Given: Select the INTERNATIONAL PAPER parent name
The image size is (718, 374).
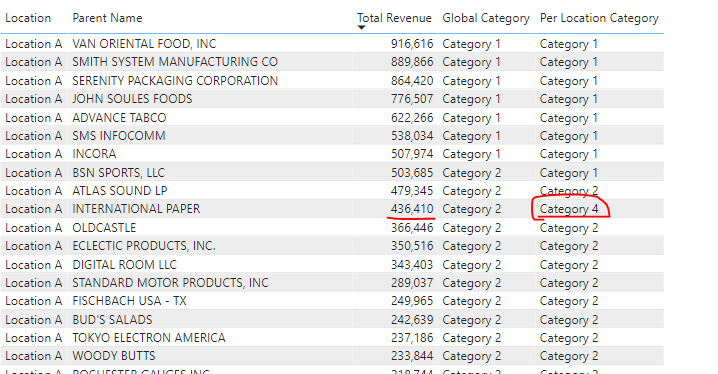Looking at the screenshot, I should point(136,209).
